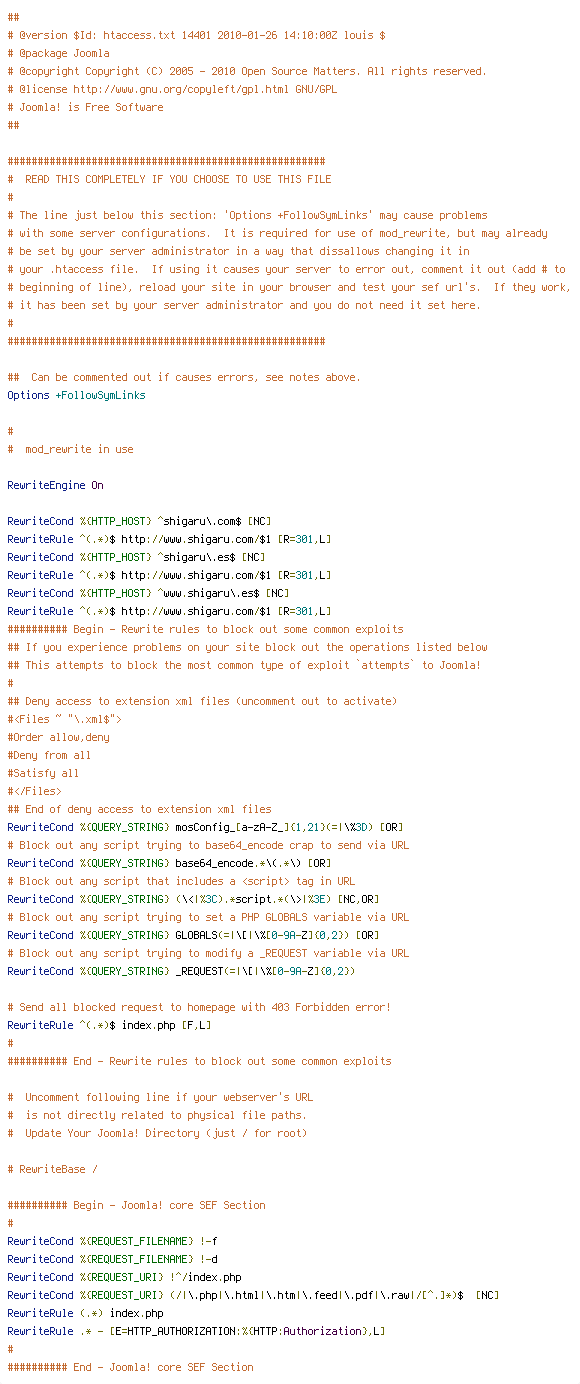Click the RewriteRule line with 'E=HTTP_AUTHORIZATION'

pyautogui.click(x=196, y=1331)
